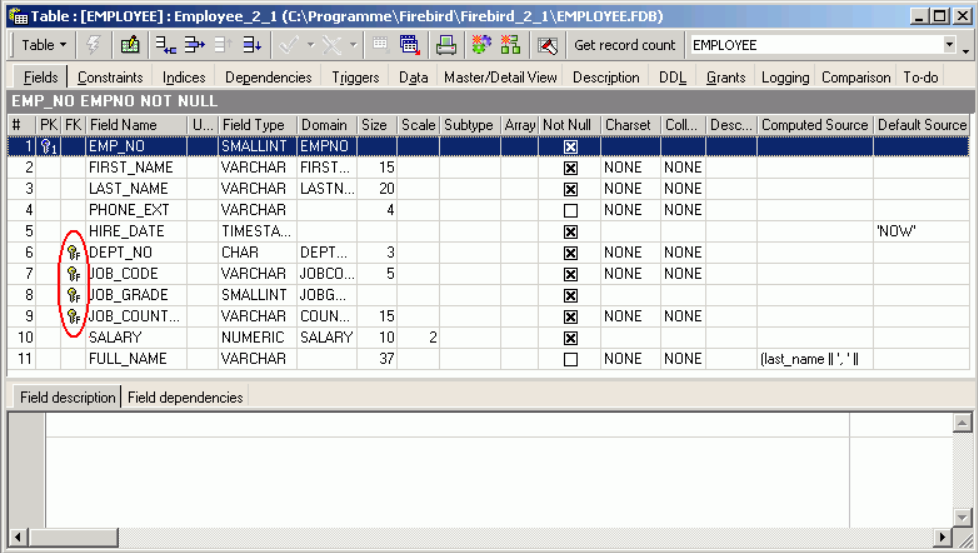Click the move field down icon
The width and height of the screenshot is (978, 553).
point(252,45)
